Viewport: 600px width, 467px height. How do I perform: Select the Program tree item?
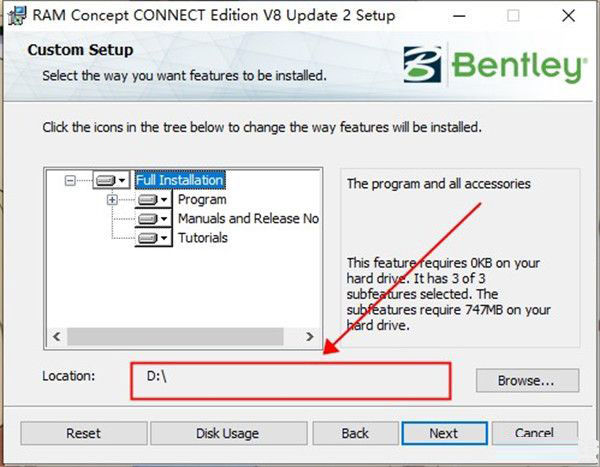pos(202,199)
